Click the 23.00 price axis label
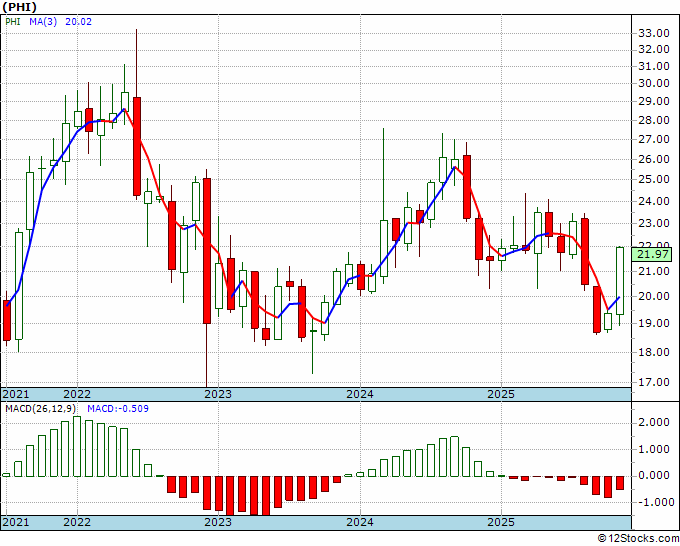This screenshot has width=680, height=546. pos(654,223)
